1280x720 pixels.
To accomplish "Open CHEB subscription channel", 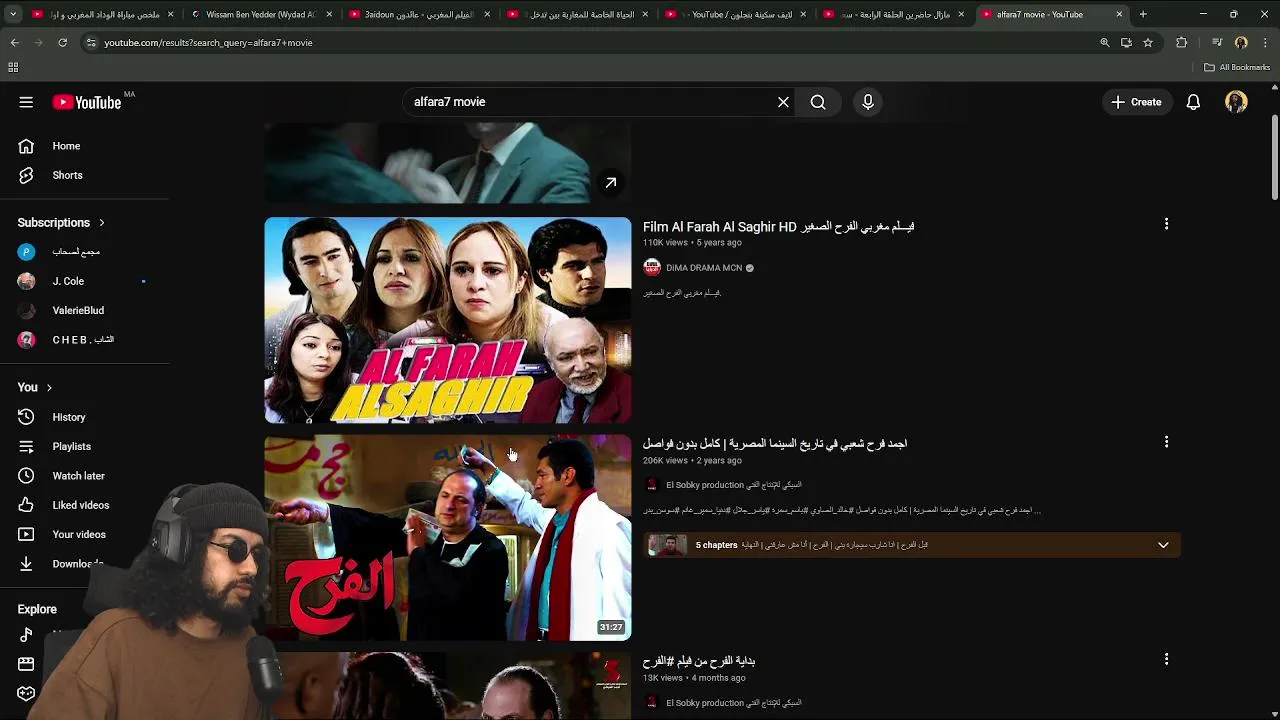I will coord(85,340).
